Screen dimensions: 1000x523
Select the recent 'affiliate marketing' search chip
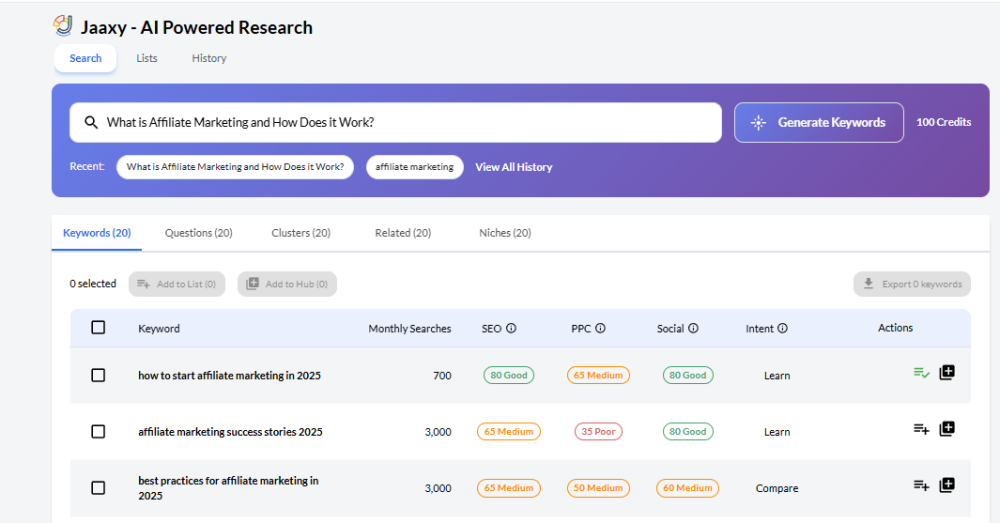click(x=414, y=167)
